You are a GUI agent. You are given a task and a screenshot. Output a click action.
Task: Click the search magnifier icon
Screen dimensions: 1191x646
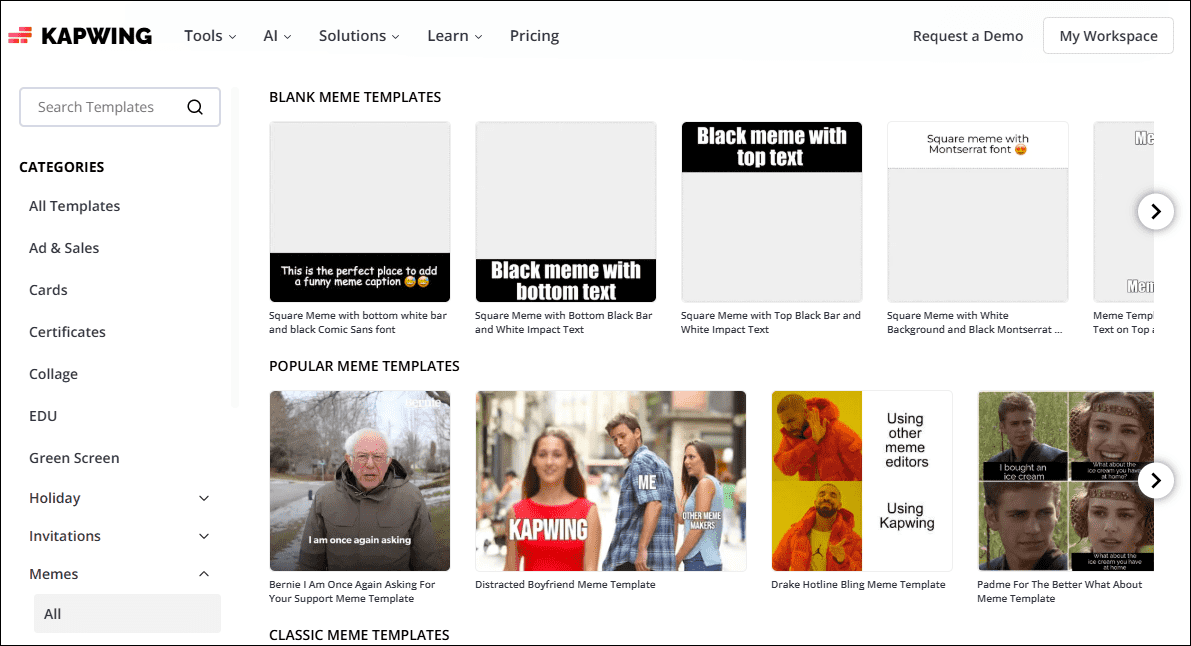point(195,106)
